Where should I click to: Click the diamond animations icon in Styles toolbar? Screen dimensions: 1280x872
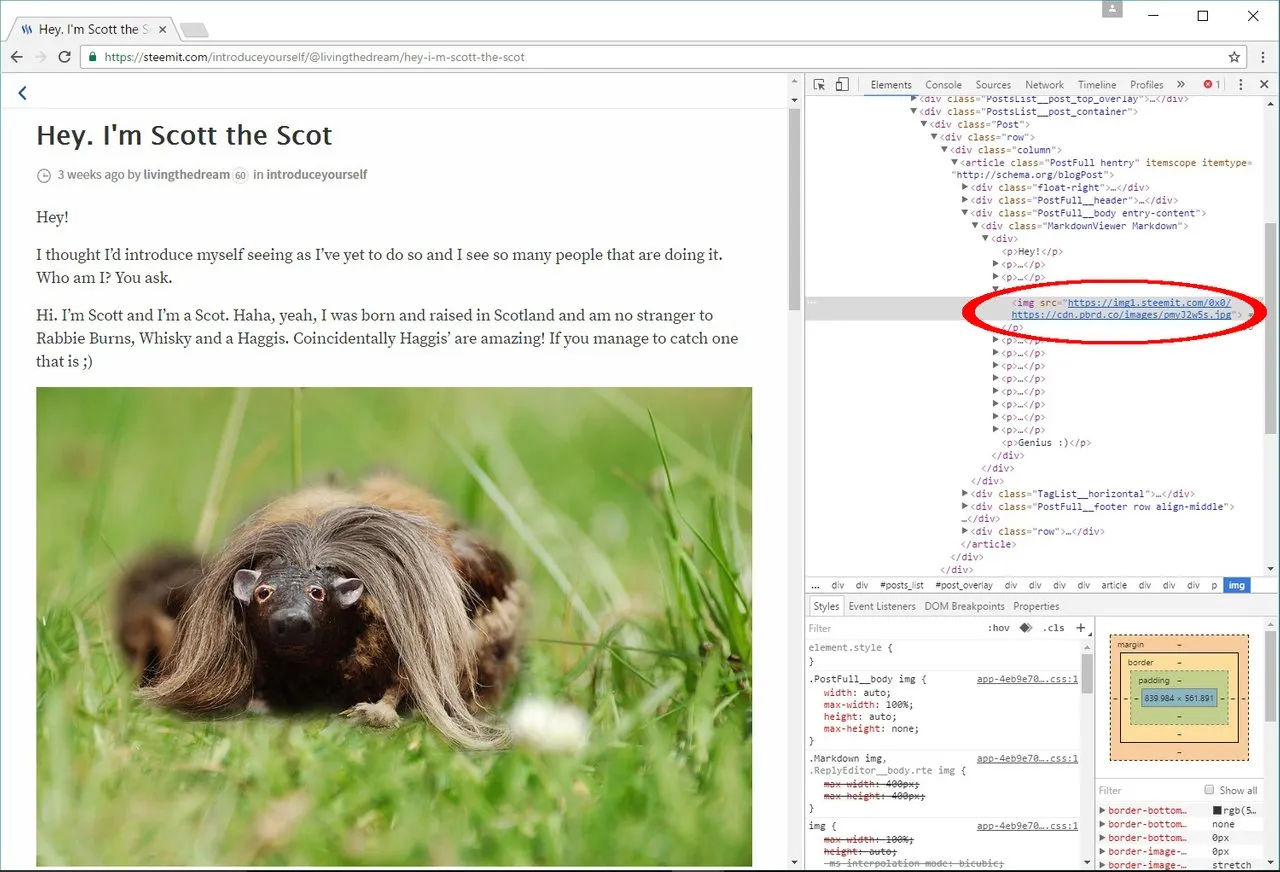1025,628
